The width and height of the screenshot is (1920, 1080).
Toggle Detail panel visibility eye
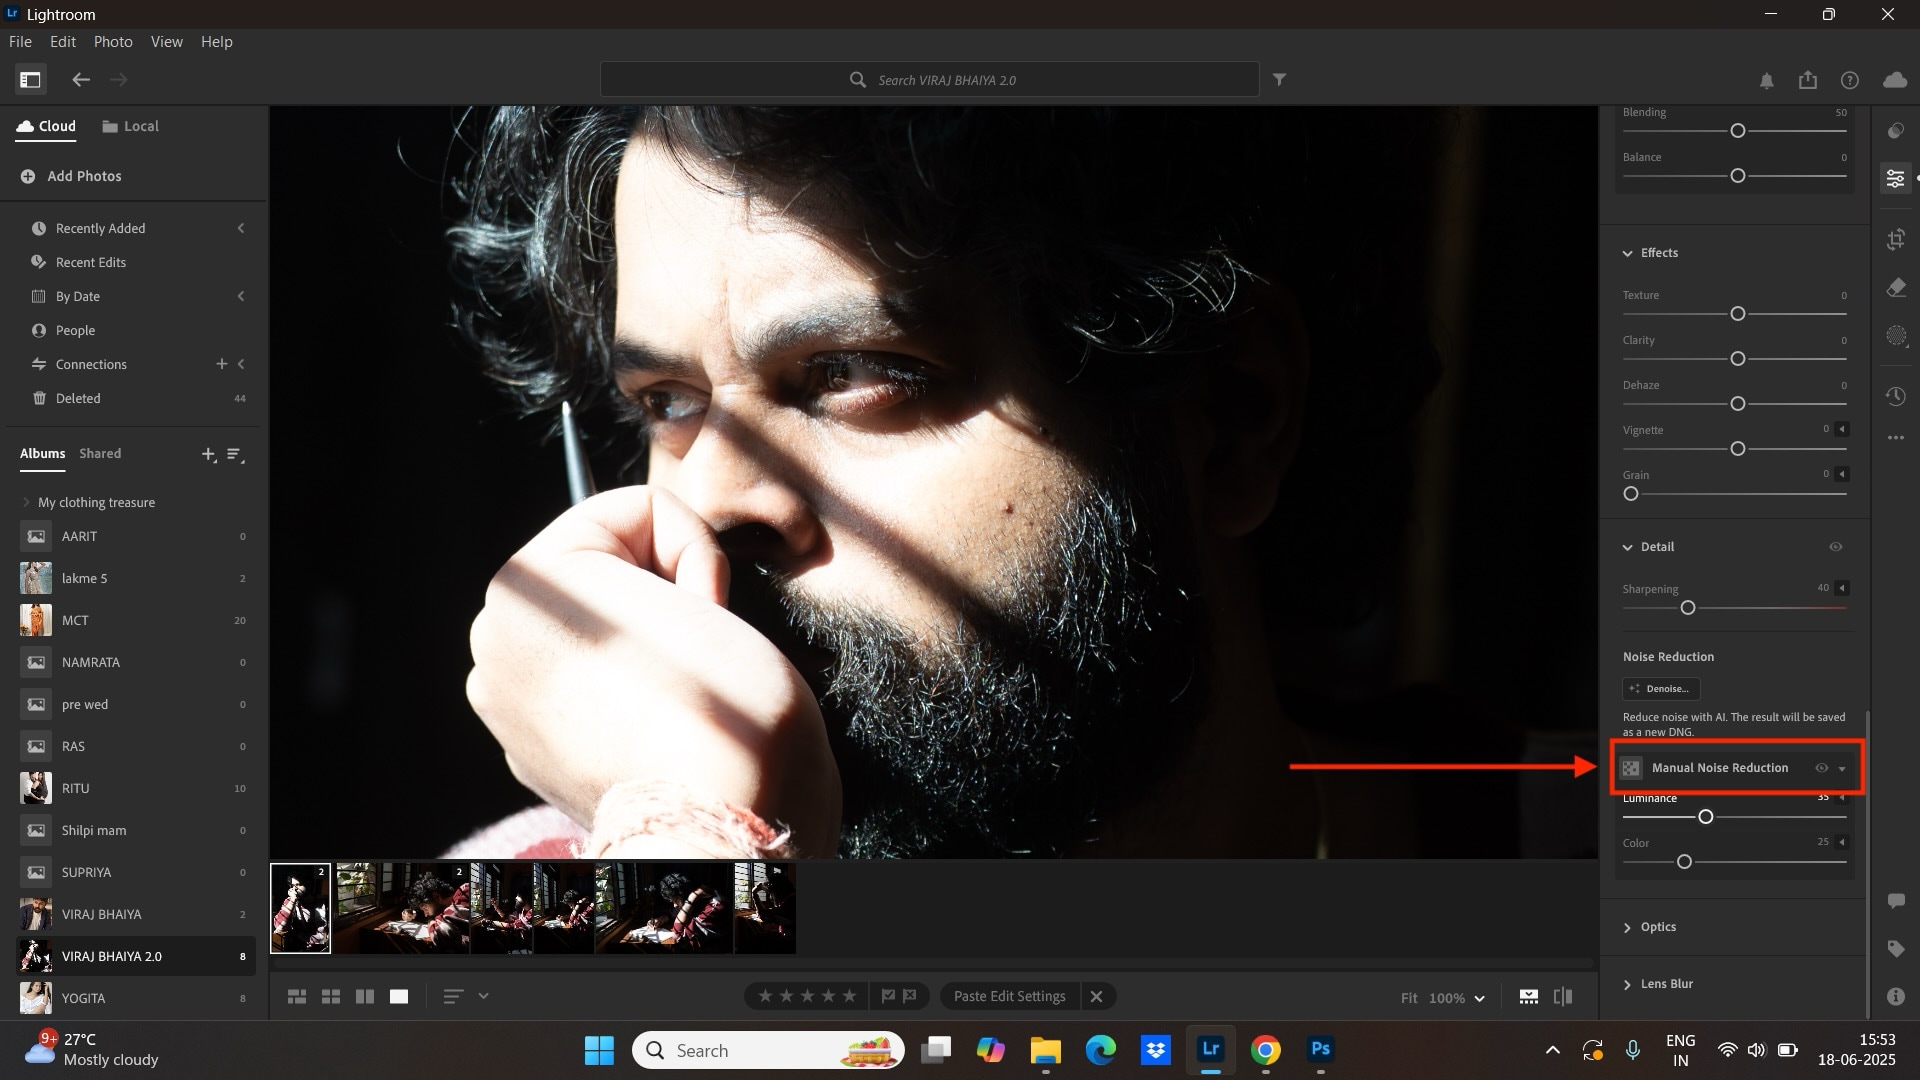[x=1836, y=547]
